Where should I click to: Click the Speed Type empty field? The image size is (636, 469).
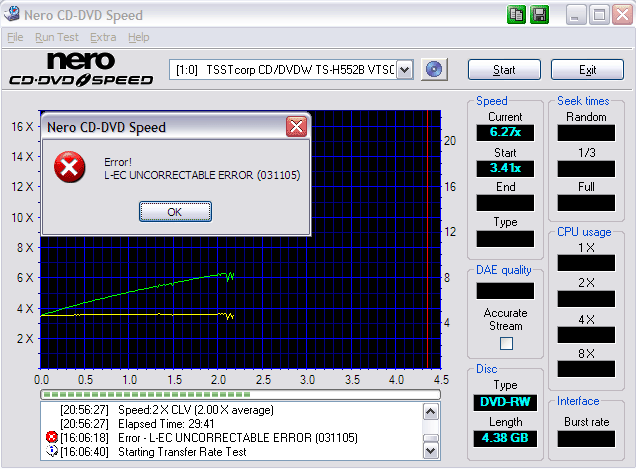coord(505,239)
